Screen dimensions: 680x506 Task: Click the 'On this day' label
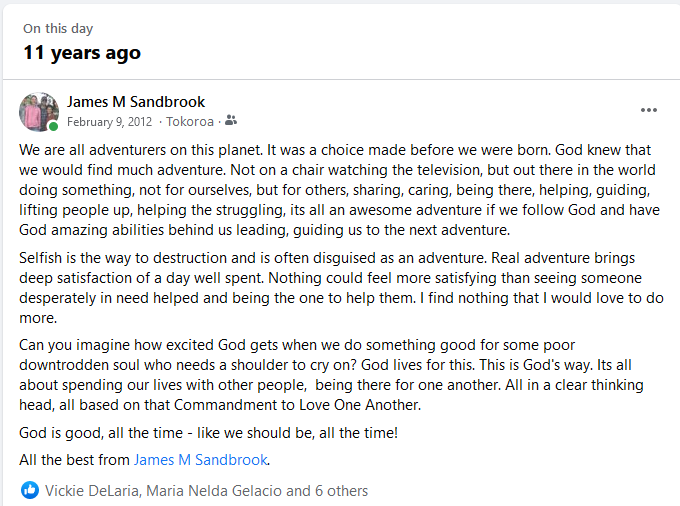tap(60, 29)
